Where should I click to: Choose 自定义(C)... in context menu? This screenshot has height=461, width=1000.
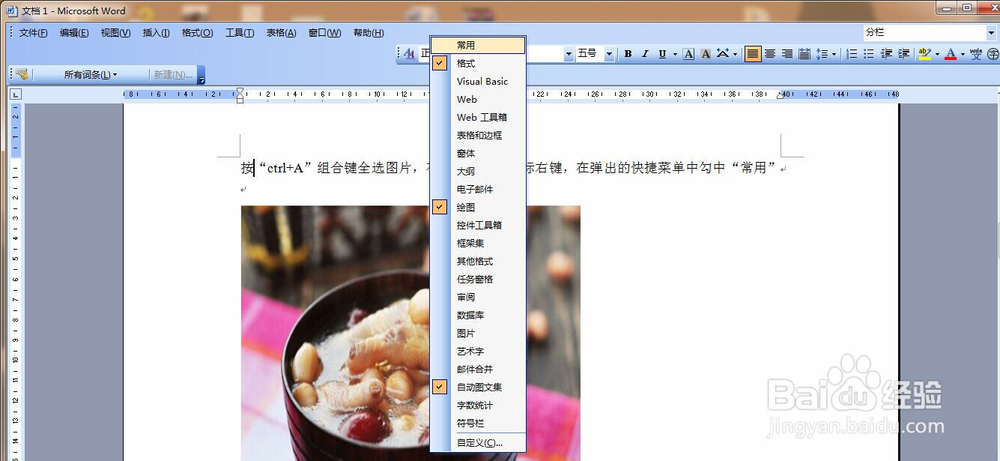tap(478, 443)
